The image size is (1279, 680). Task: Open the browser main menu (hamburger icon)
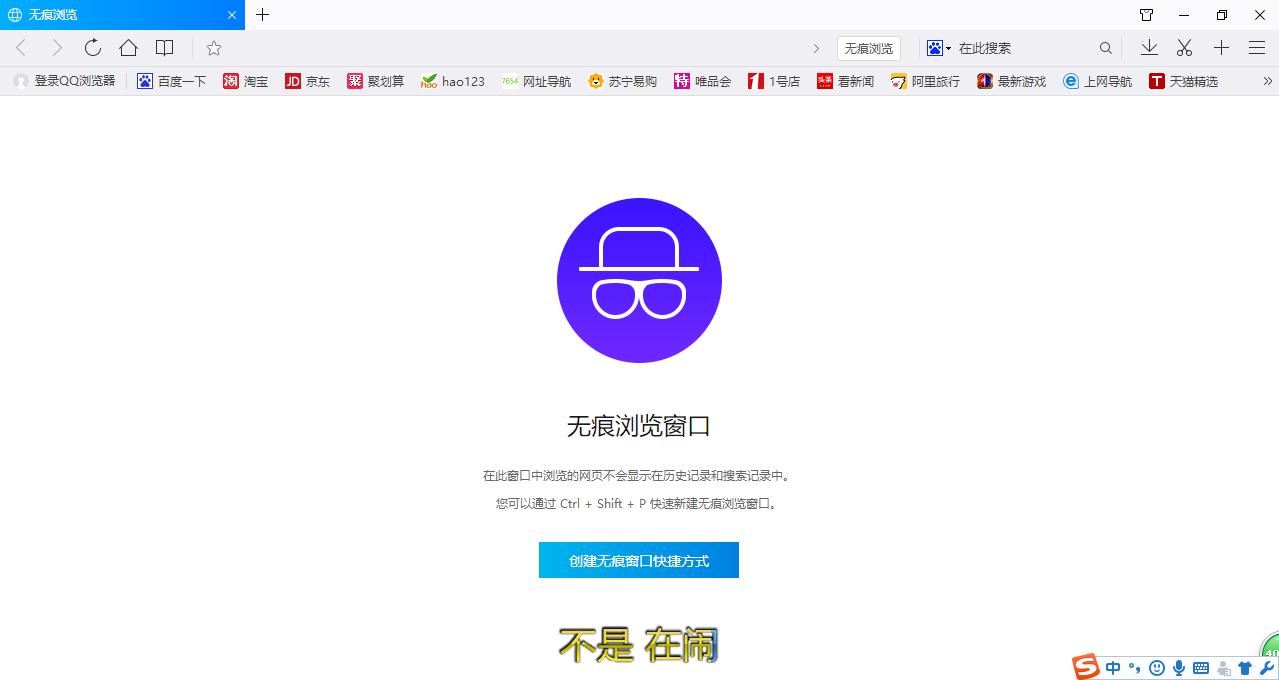point(1256,47)
